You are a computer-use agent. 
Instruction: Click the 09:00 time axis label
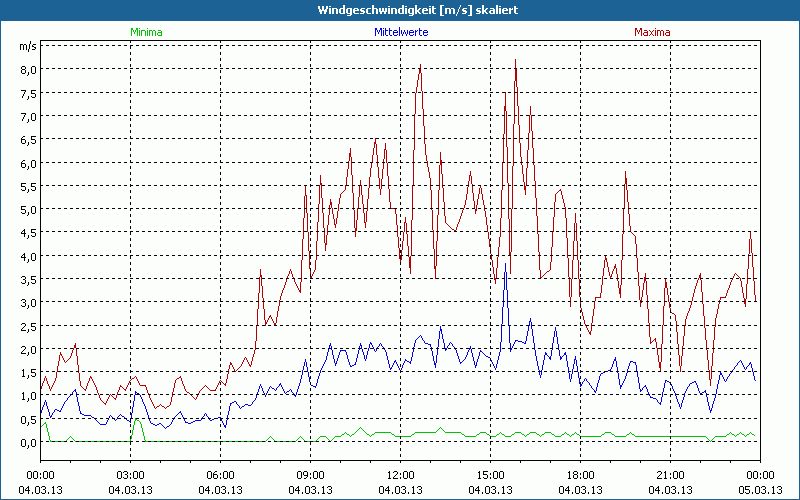(x=310, y=476)
